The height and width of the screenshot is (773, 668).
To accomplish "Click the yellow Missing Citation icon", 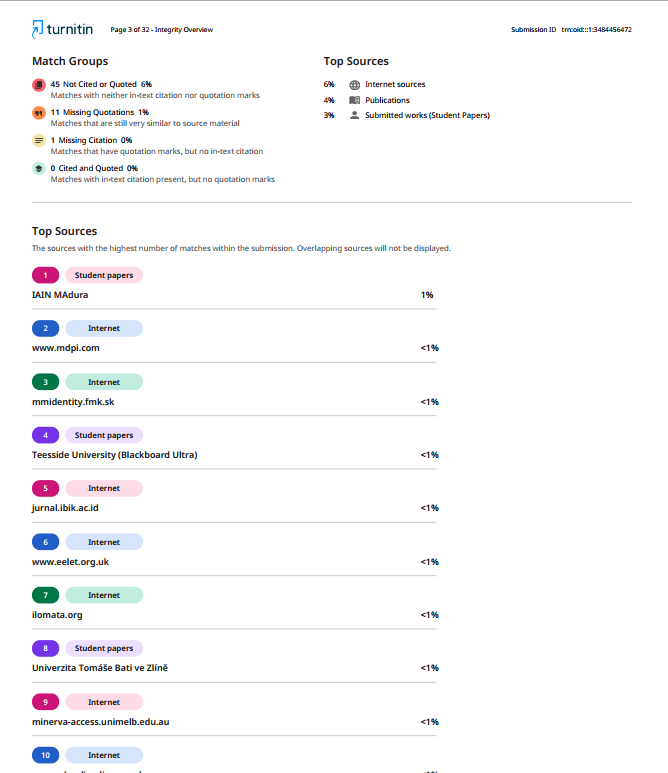I will coord(39,141).
